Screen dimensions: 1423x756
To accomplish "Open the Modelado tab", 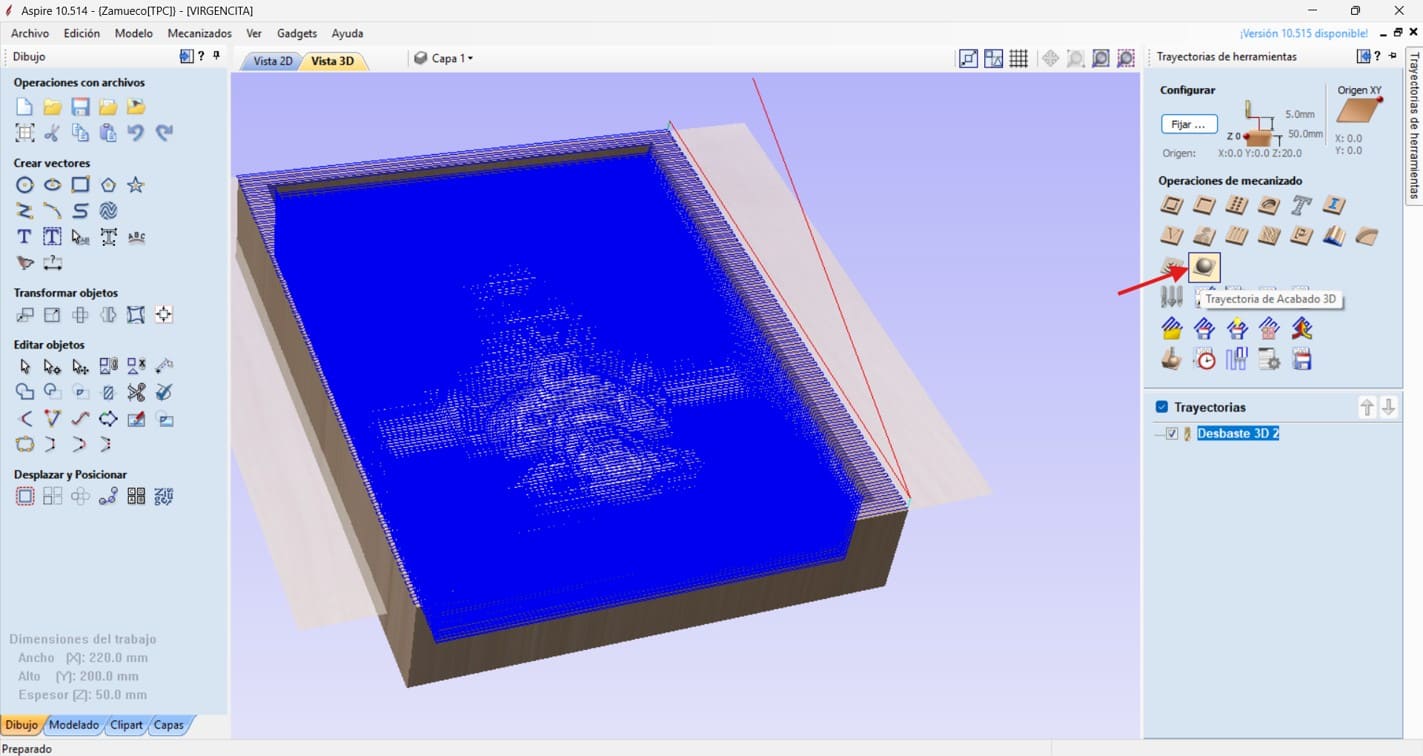I will (74, 725).
